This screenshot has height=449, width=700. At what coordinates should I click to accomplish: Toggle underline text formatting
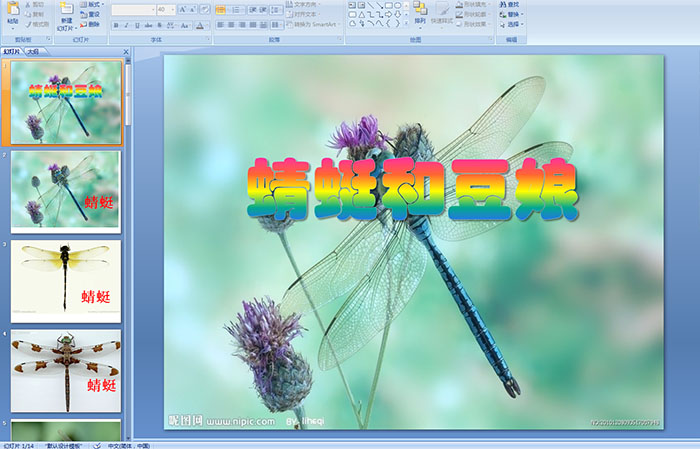point(135,24)
